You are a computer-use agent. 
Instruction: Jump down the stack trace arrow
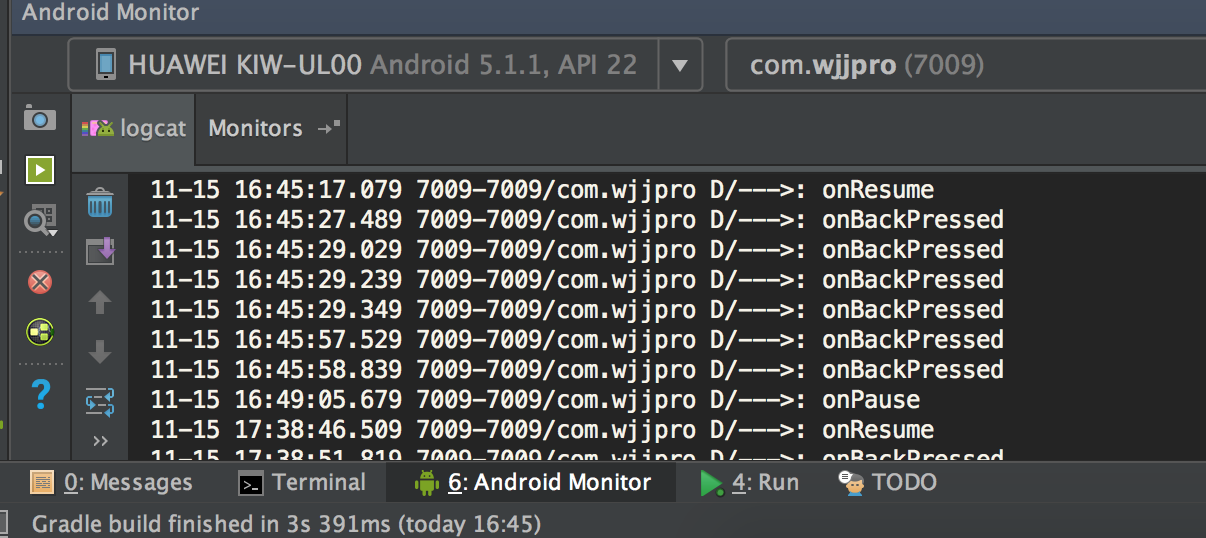pos(100,352)
